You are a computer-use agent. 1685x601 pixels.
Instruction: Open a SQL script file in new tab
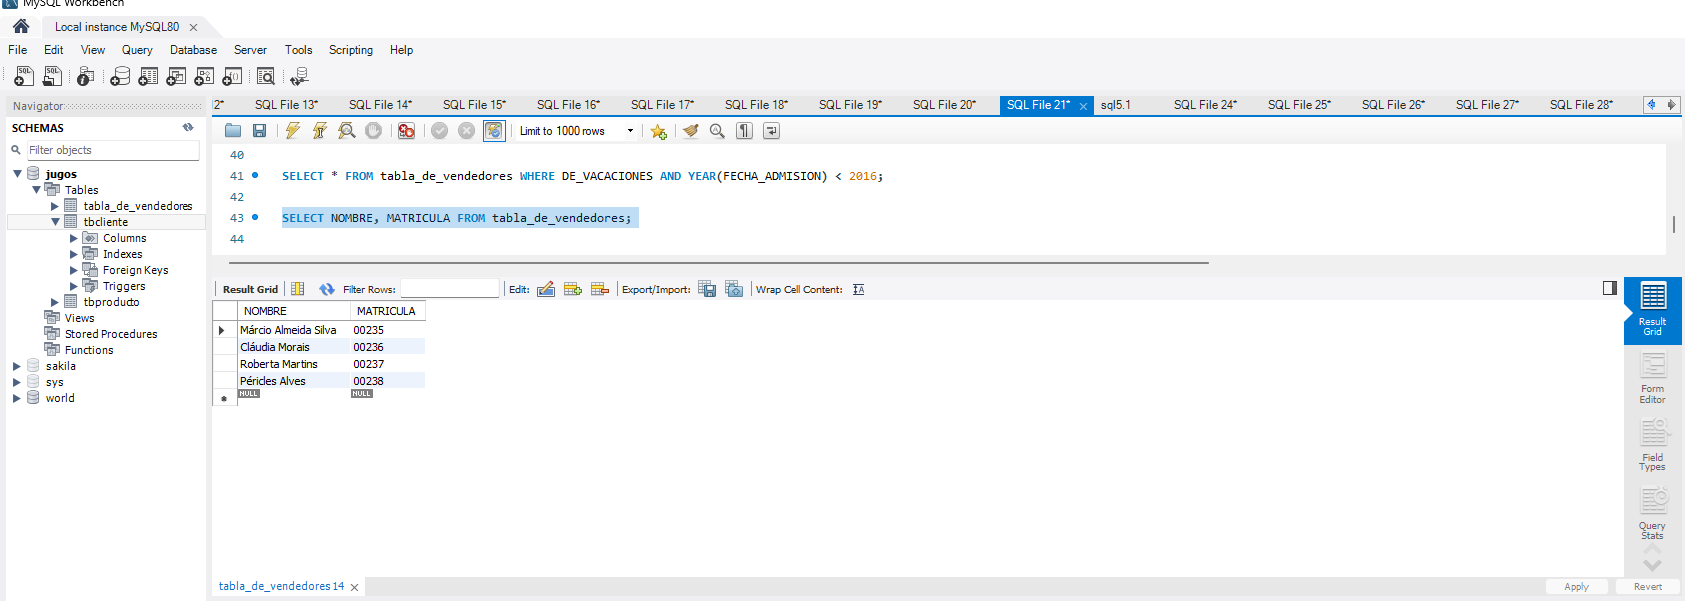point(52,76)
